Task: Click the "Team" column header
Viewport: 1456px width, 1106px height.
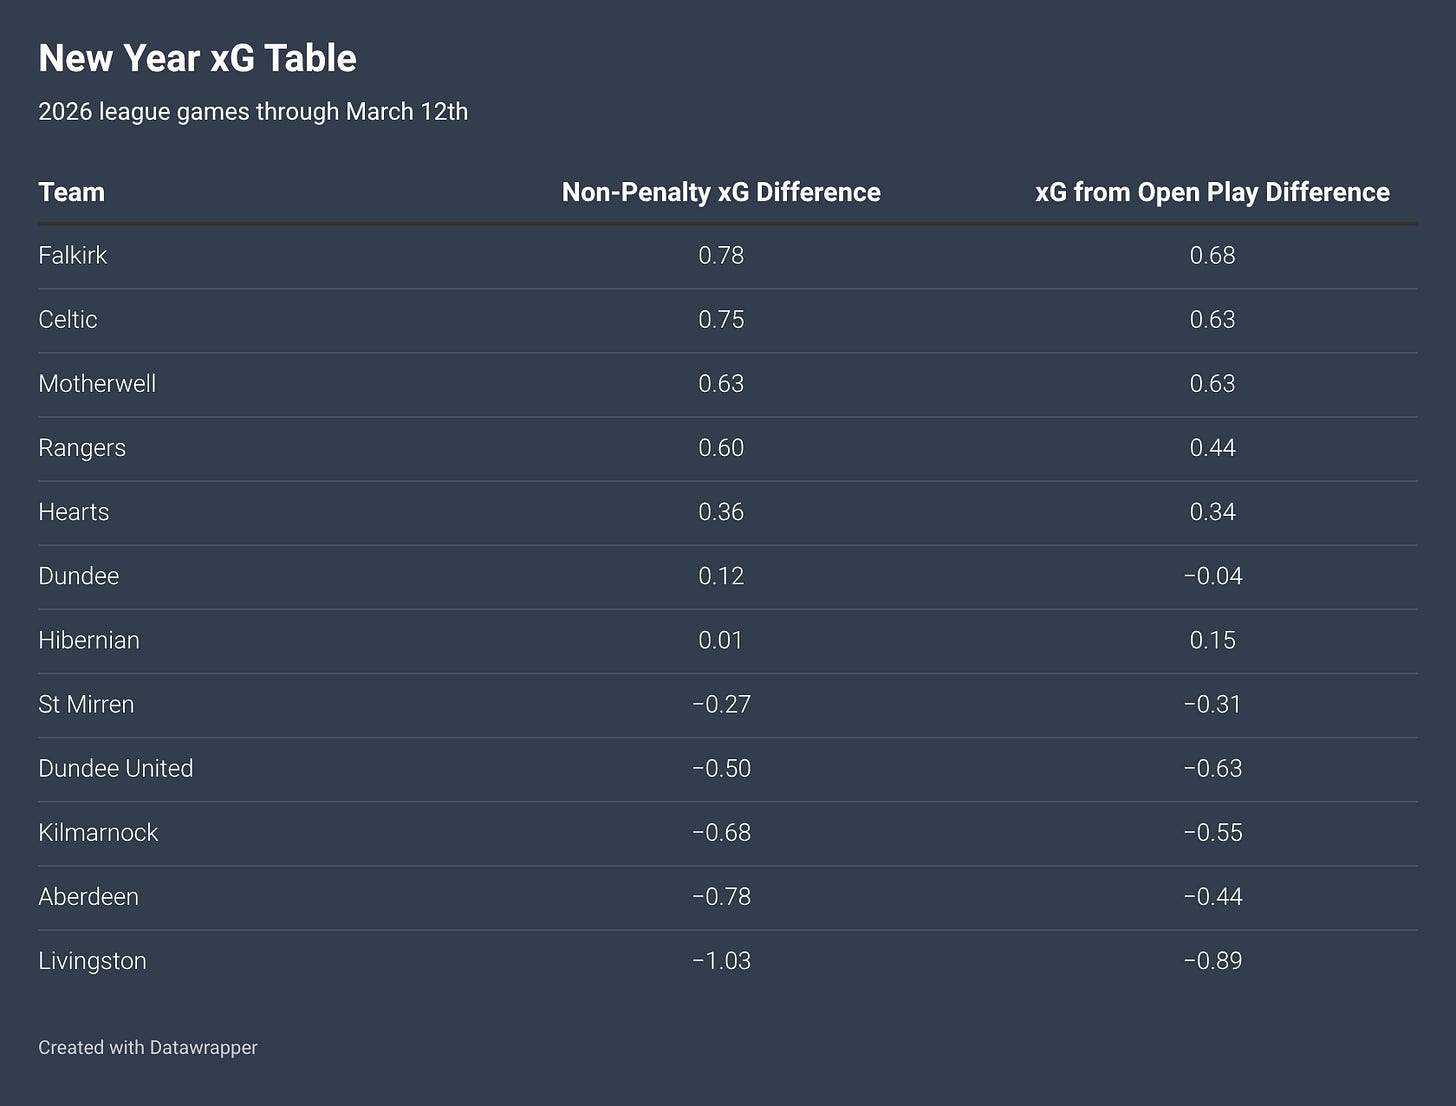Action: tap(71, 192)
